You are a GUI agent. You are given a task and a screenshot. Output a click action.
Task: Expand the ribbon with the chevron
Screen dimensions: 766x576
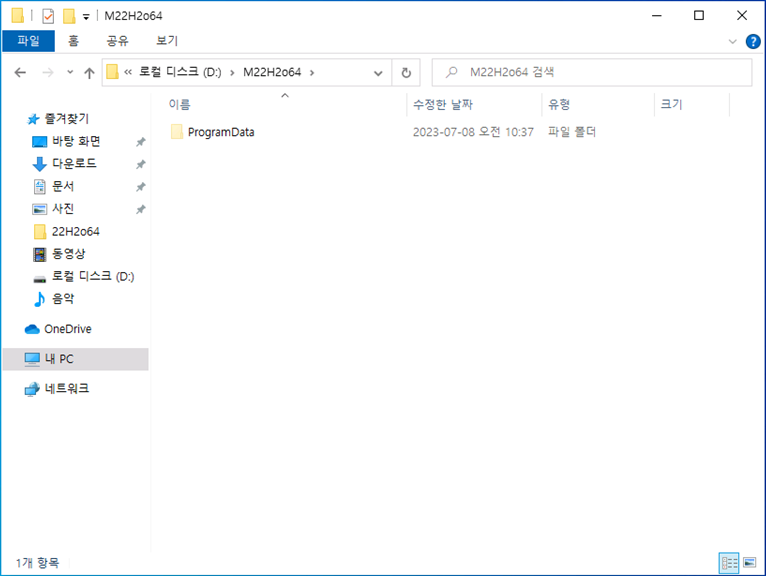tap(732, 42)
